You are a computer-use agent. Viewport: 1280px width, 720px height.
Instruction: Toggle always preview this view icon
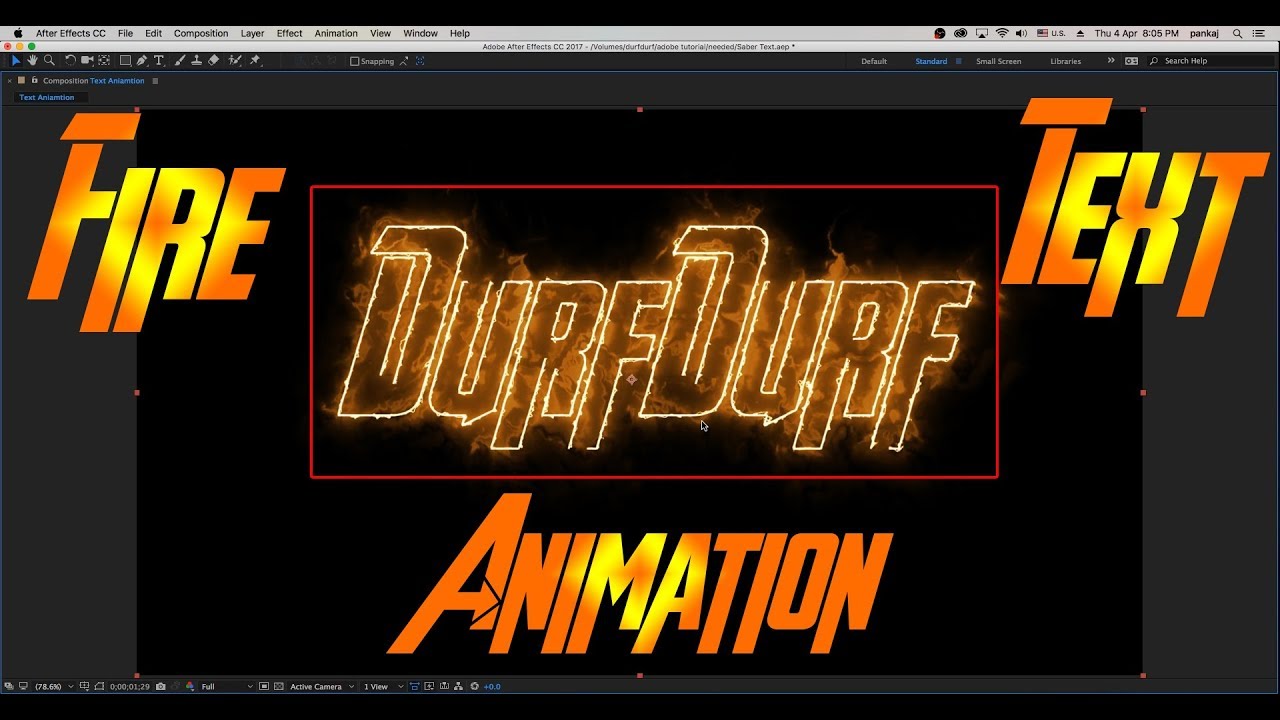point(8,686)
